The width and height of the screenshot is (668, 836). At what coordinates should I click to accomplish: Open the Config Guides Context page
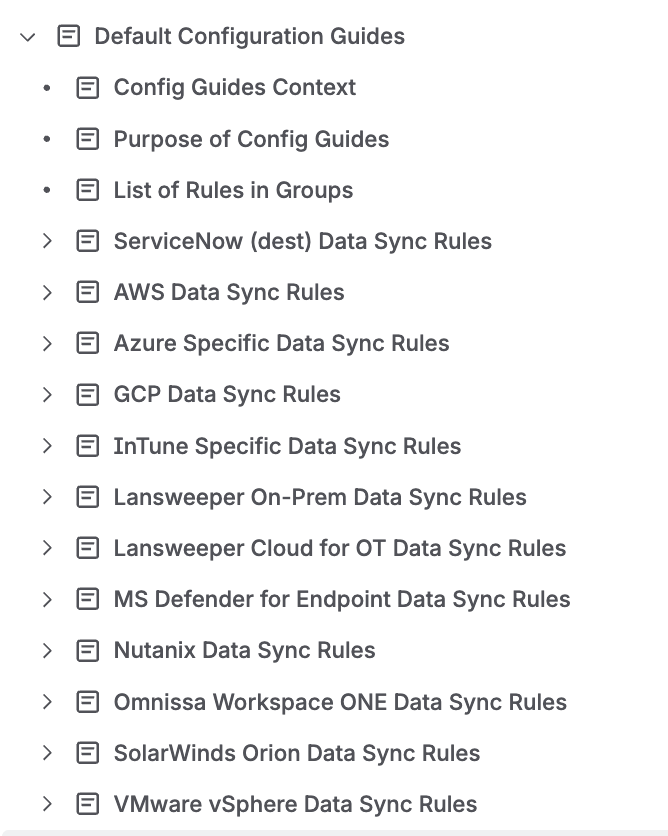pyautogui.click(x=234, y=88)
